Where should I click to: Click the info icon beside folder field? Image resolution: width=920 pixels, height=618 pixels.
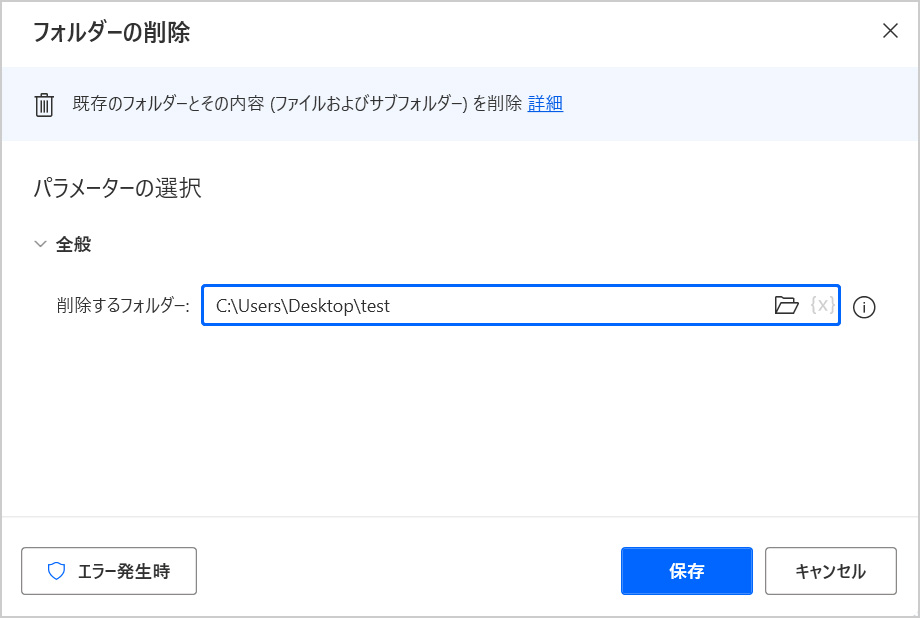[x=865, y=307]
